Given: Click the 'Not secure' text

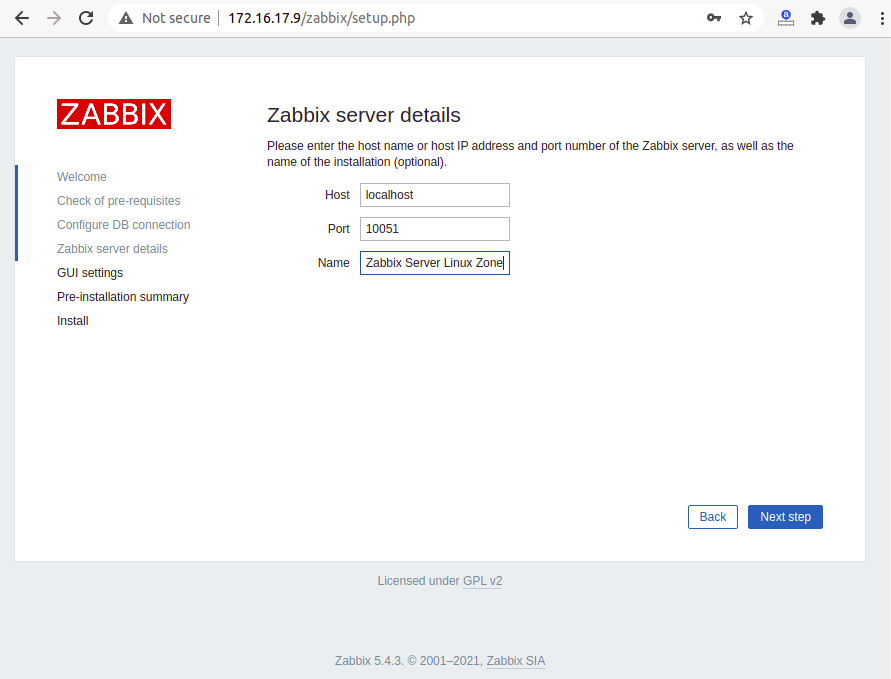Looking at the screenshot, I should click(x=176, y=18).
